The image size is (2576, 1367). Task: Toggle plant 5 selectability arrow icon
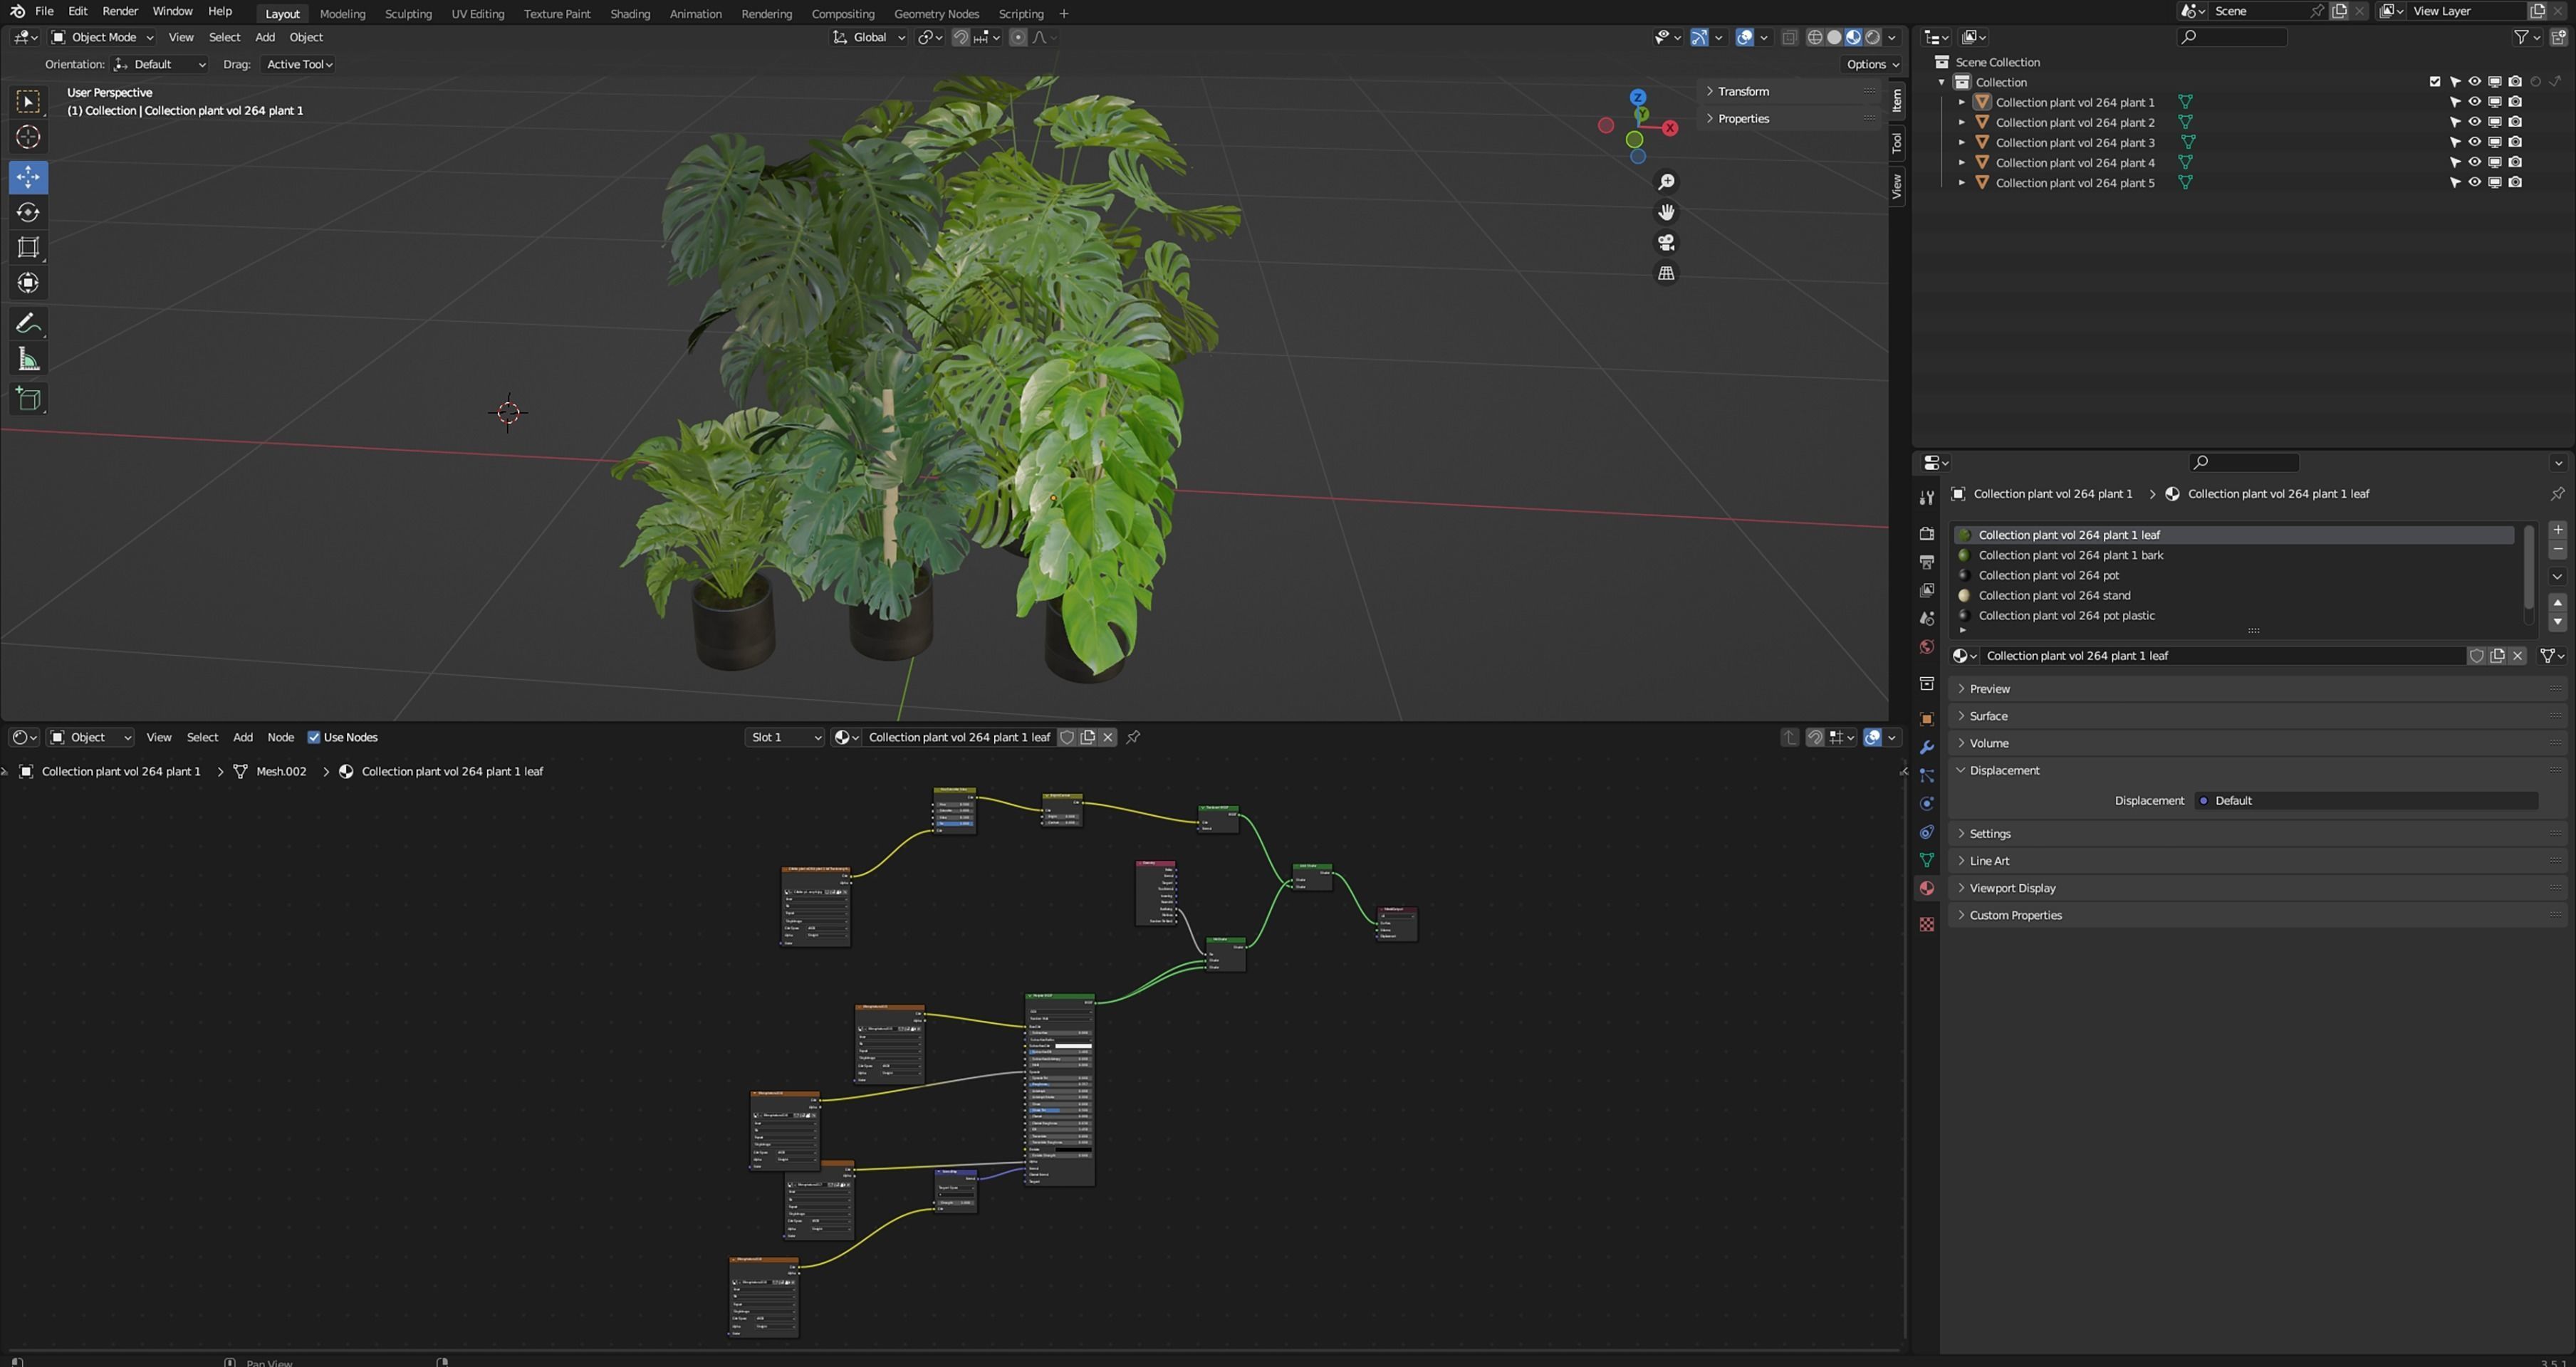[2454, 183]
